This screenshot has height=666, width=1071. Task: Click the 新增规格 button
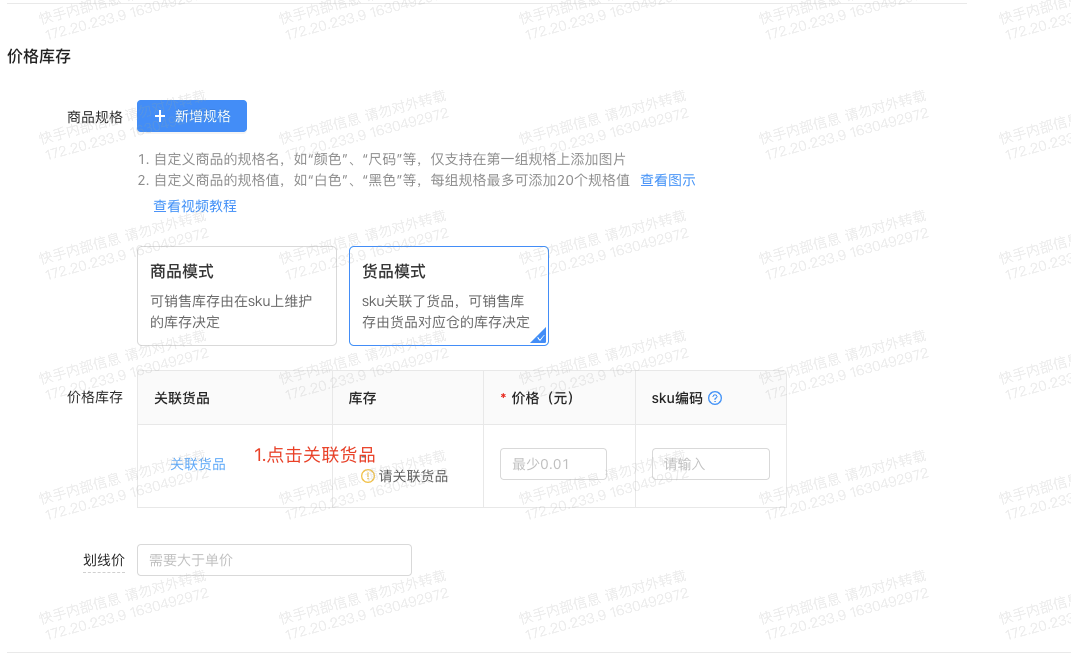(192, 116)
